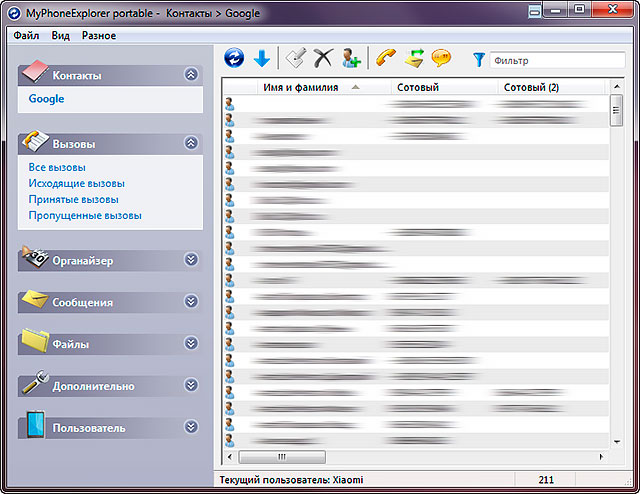
Task: Open Пропущенные вызовы list
Action: click(x=85, y=216)
